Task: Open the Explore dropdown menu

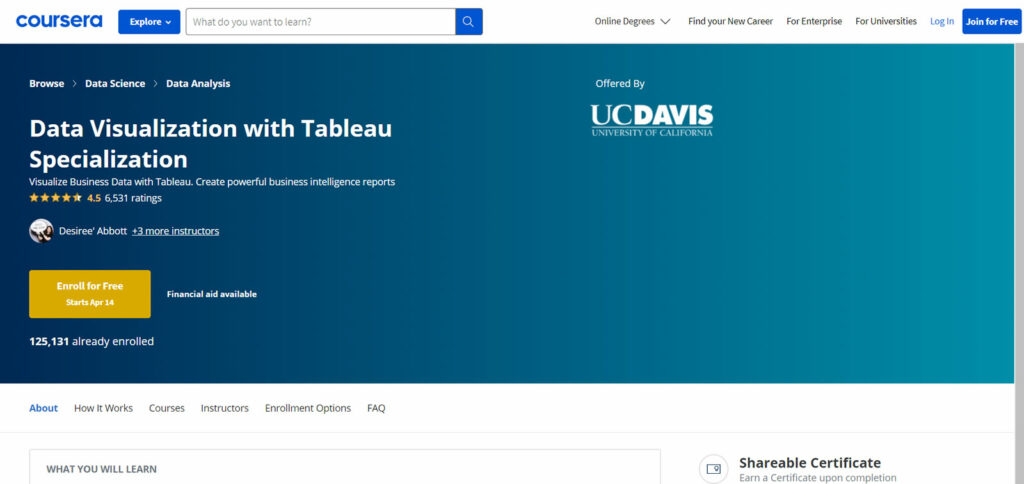Action: (149, 22)
